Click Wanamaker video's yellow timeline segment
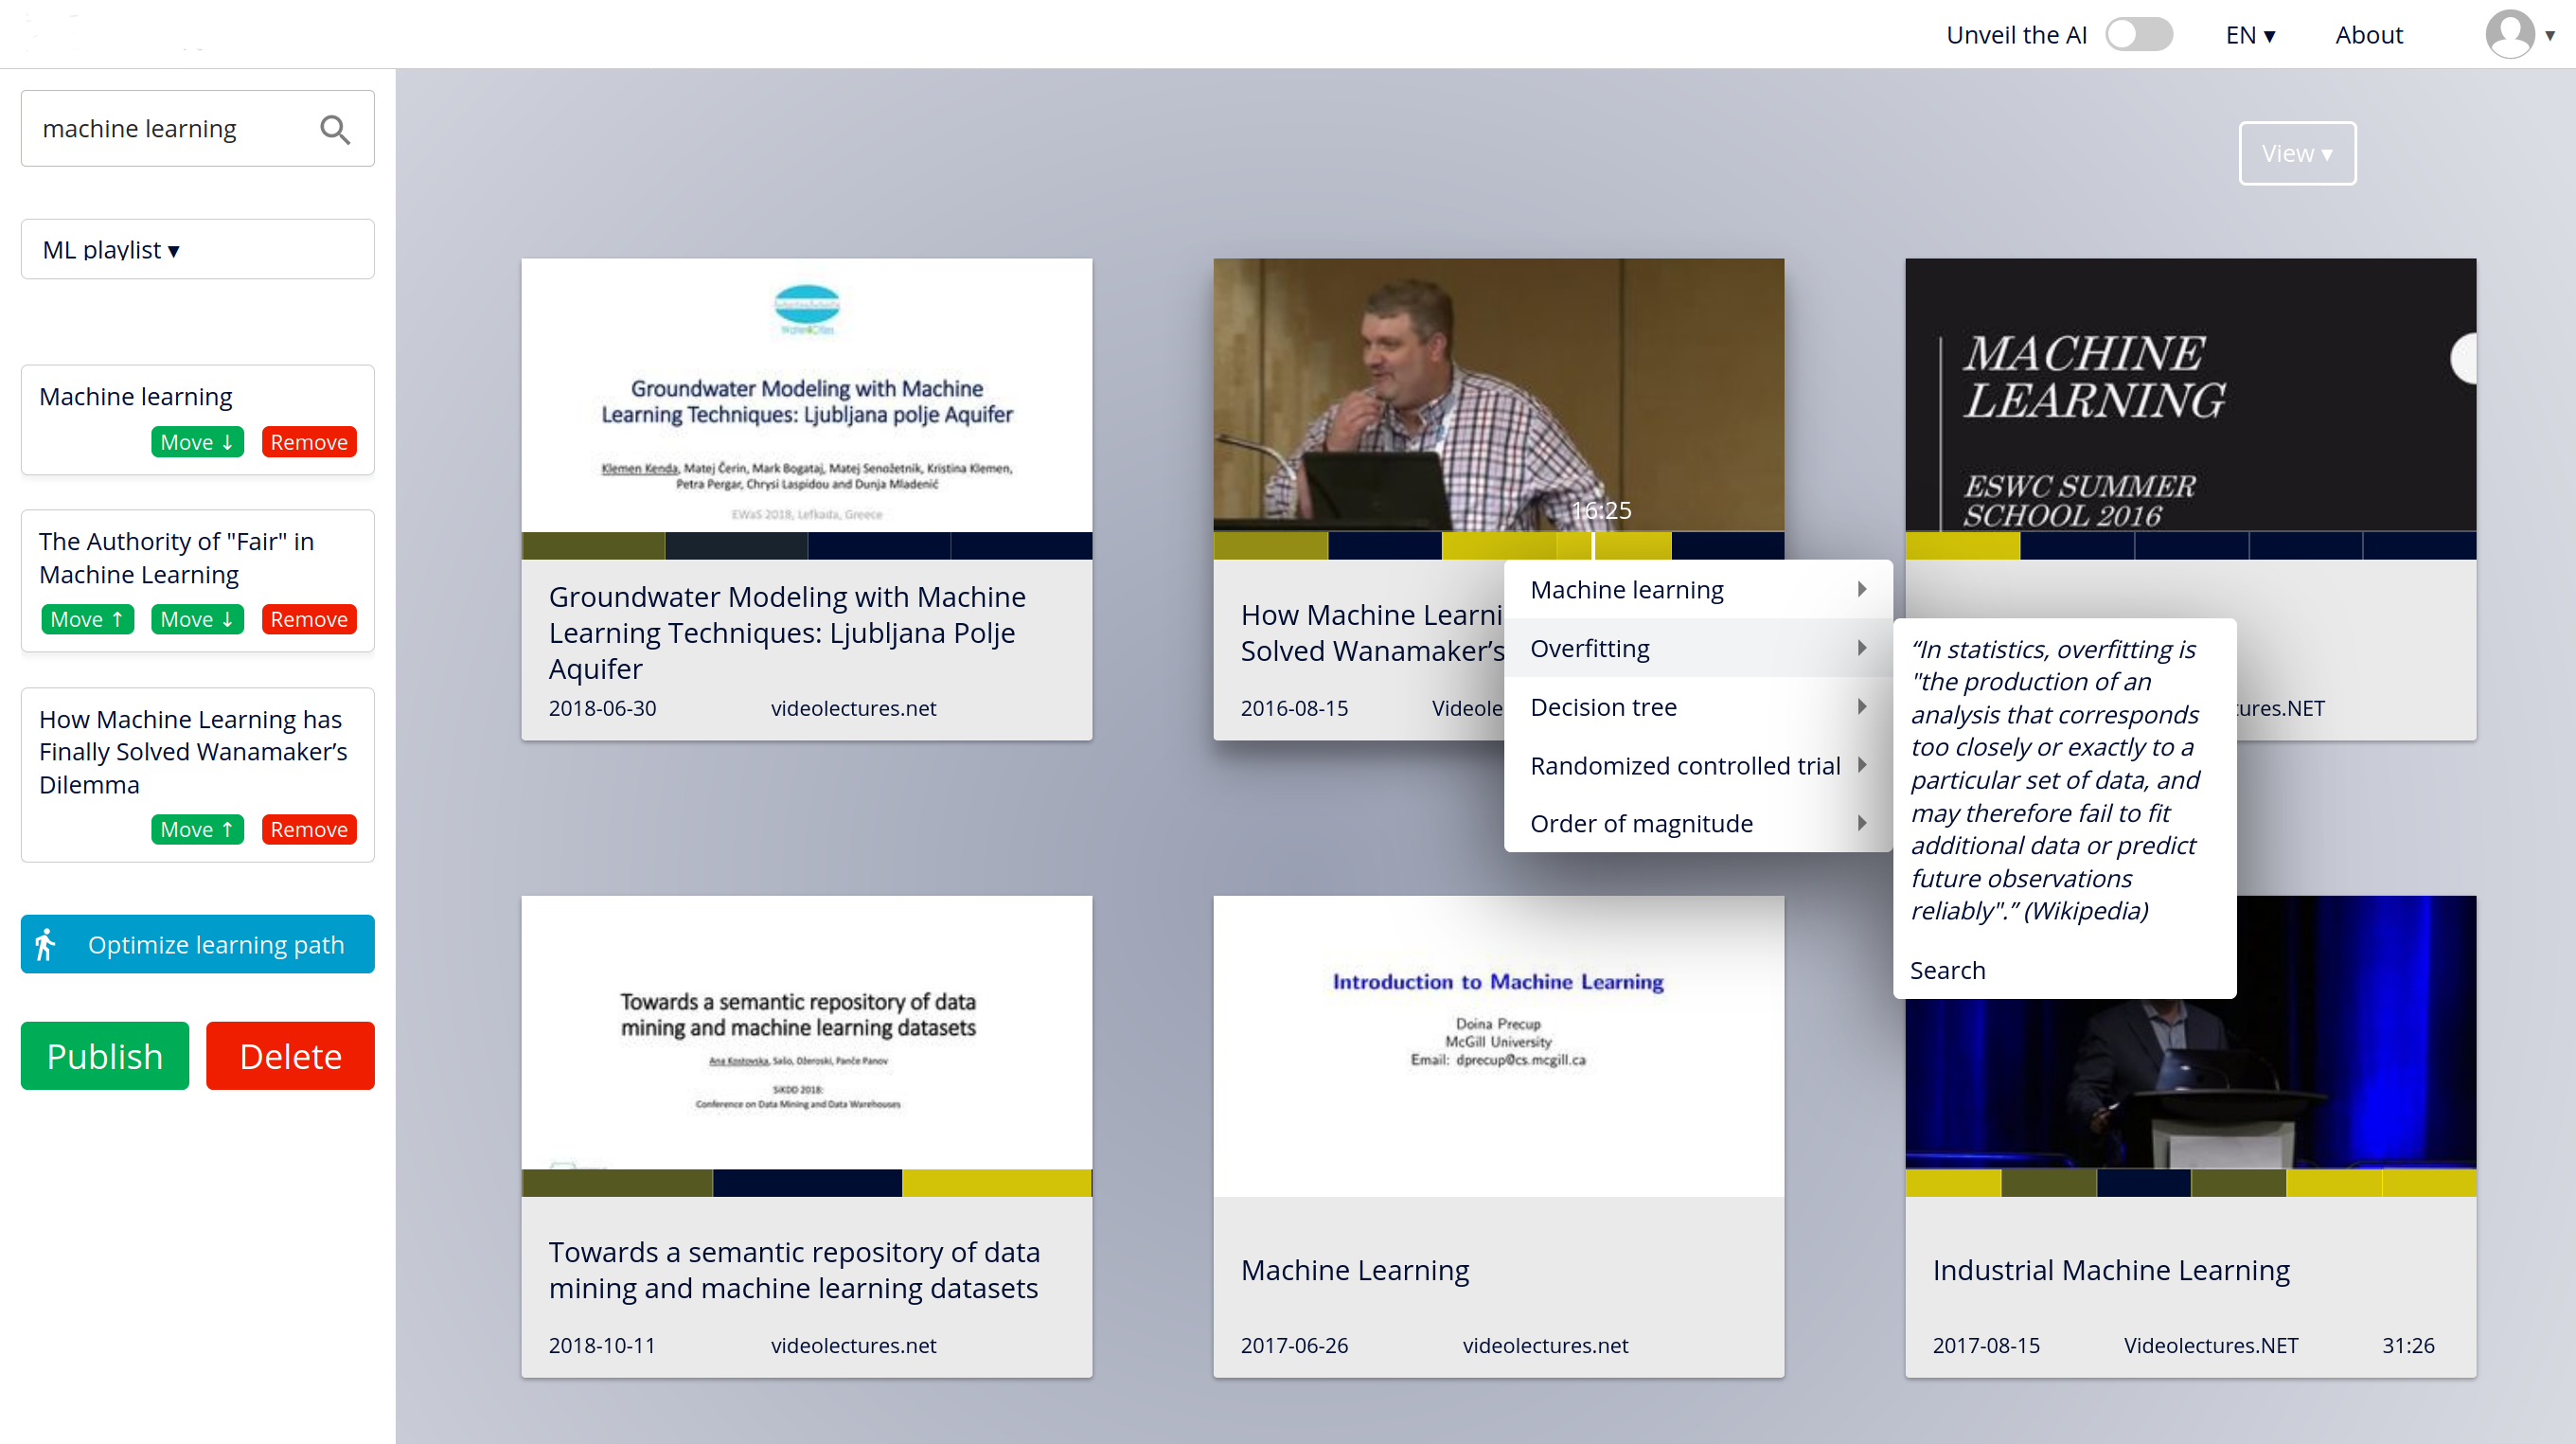The image size is (2576, 1444). (x=1500, y=546)
